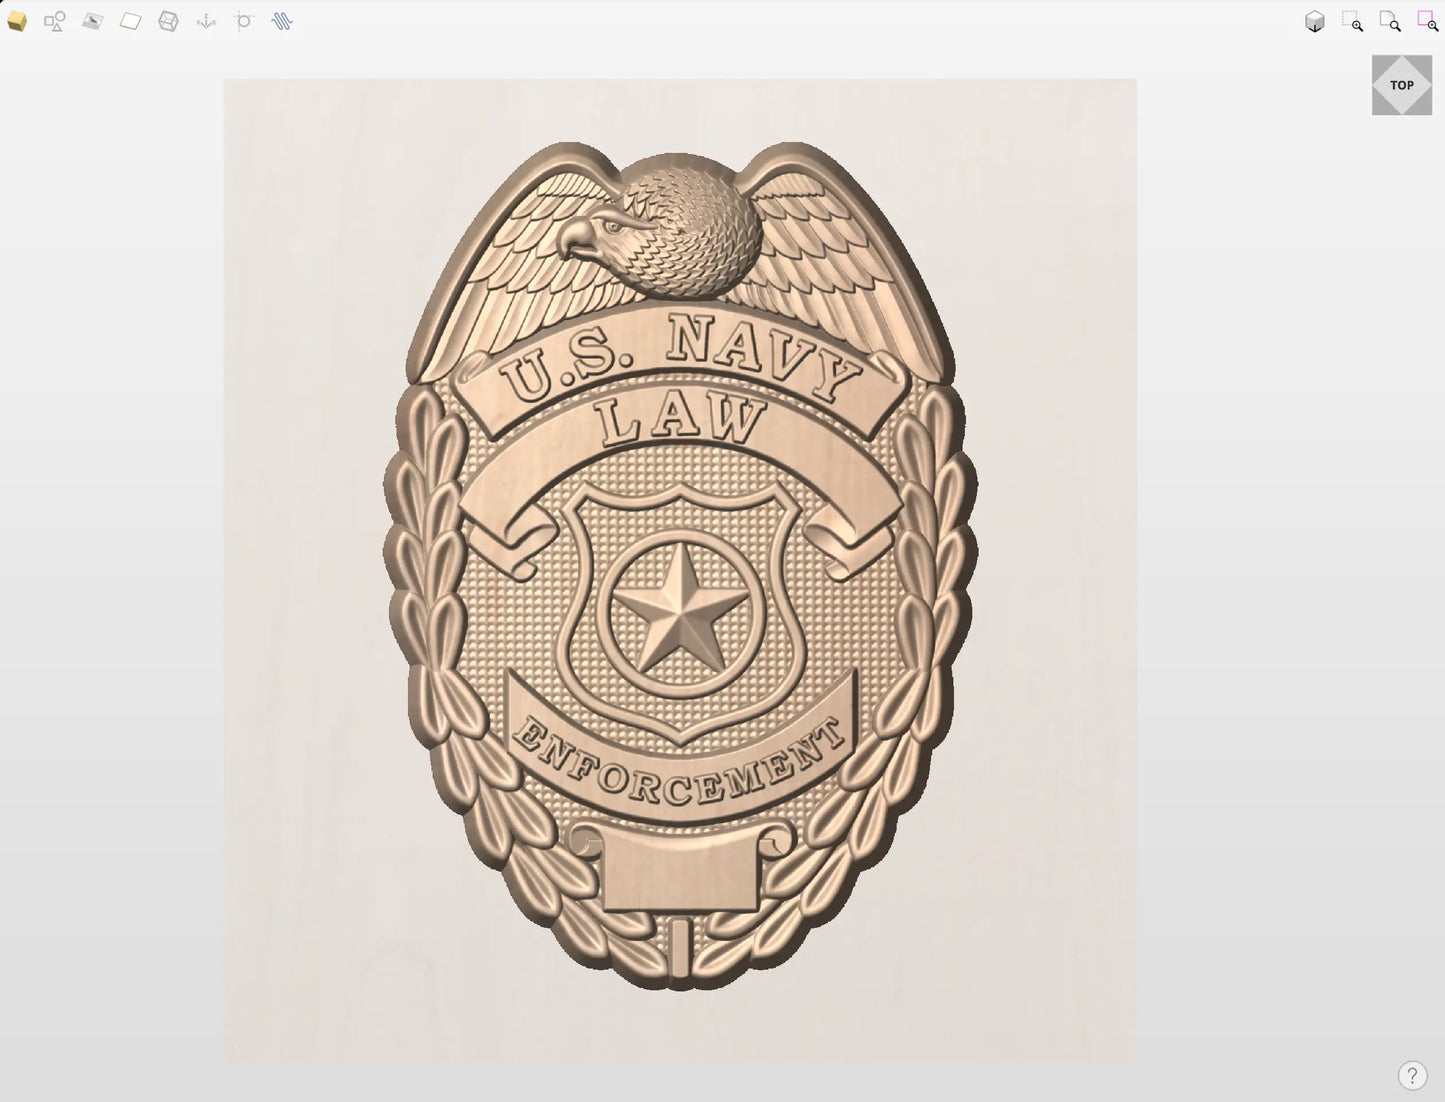The height and width of the screenshot is (1102, 1445).
Task: Click the circle with crosshair guides icon
Action: pyautogui.click(x=244, y=21)
